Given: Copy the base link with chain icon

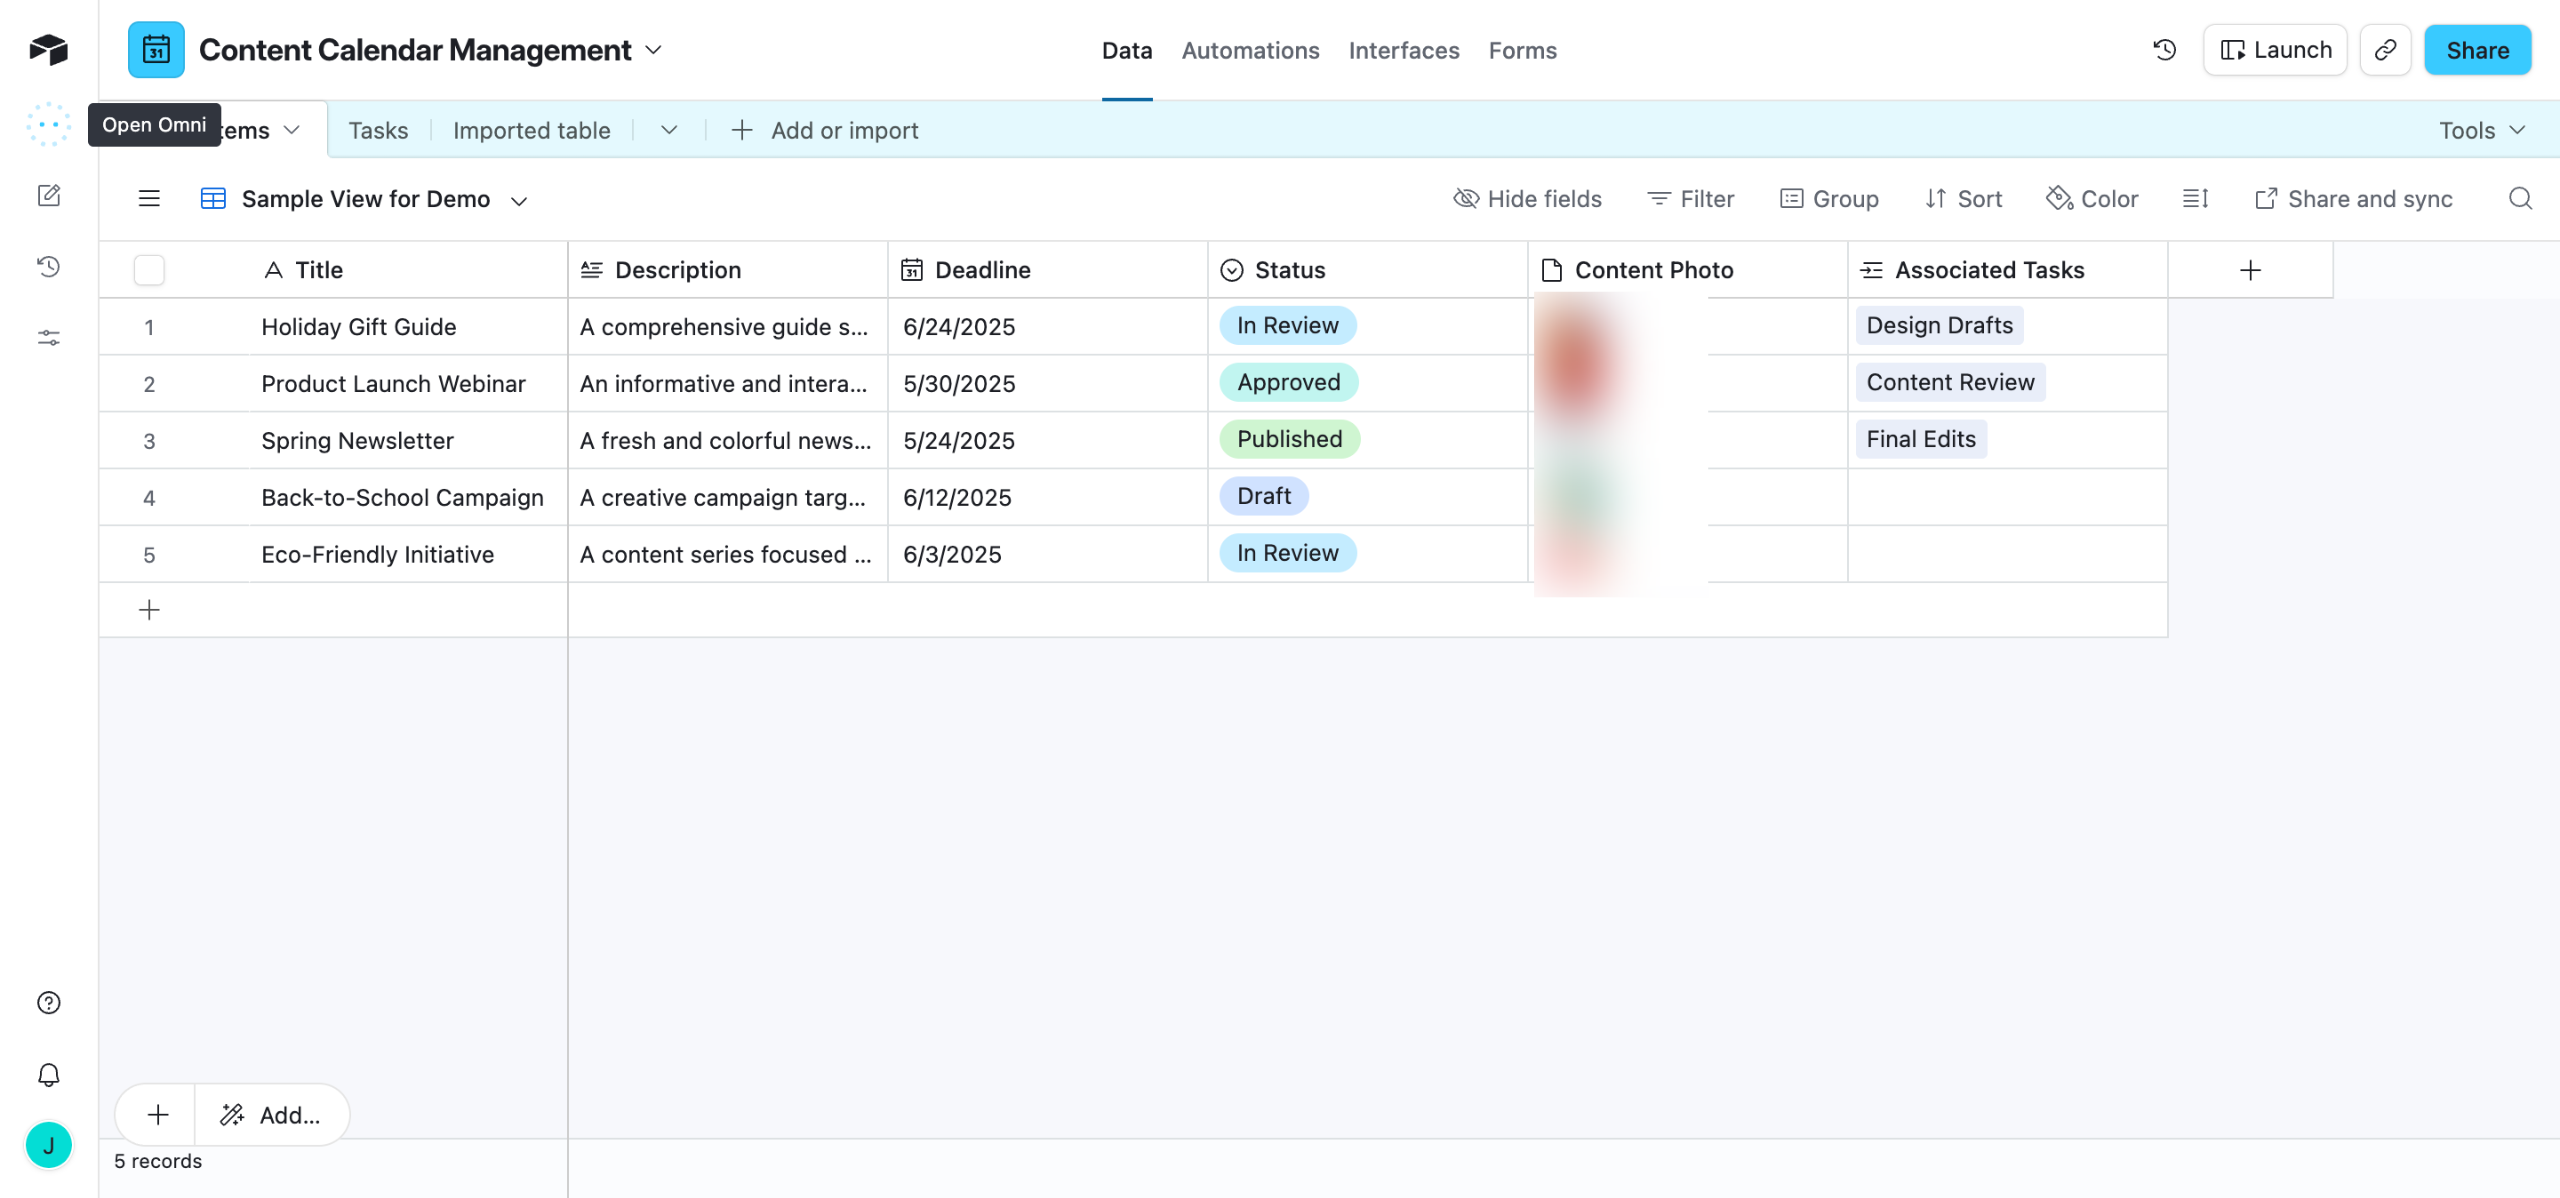Looking at the screenshot, I should click(x=2385, y=50).
